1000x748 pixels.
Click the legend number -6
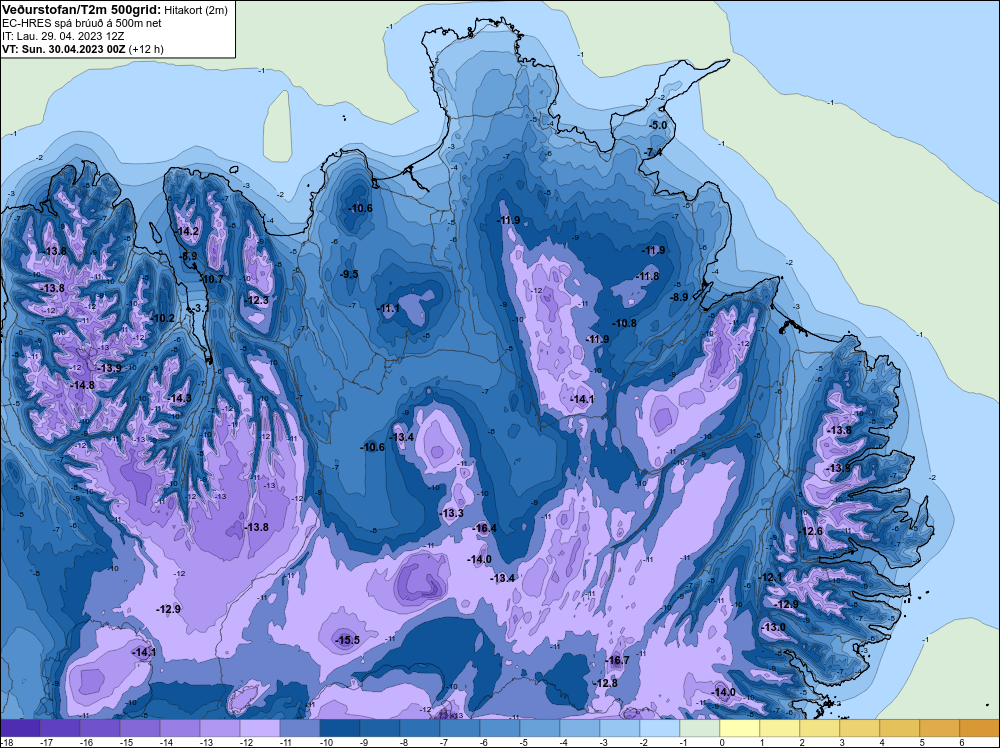tap(485, 742)
